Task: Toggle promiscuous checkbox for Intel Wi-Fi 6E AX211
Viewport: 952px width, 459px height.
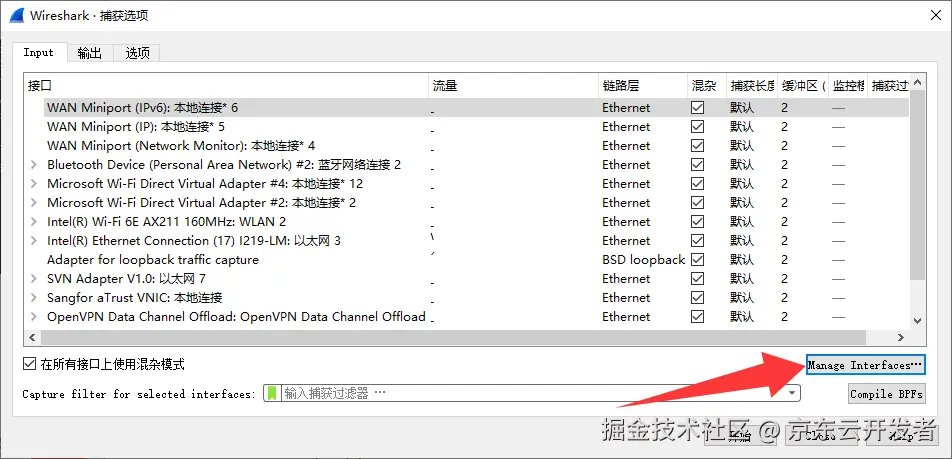Action: [x=698, y=222]
